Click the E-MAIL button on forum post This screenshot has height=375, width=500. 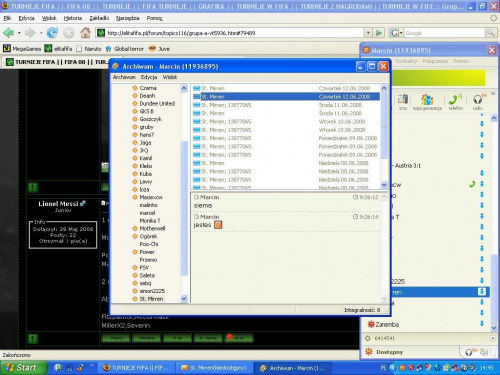(208, 338)
